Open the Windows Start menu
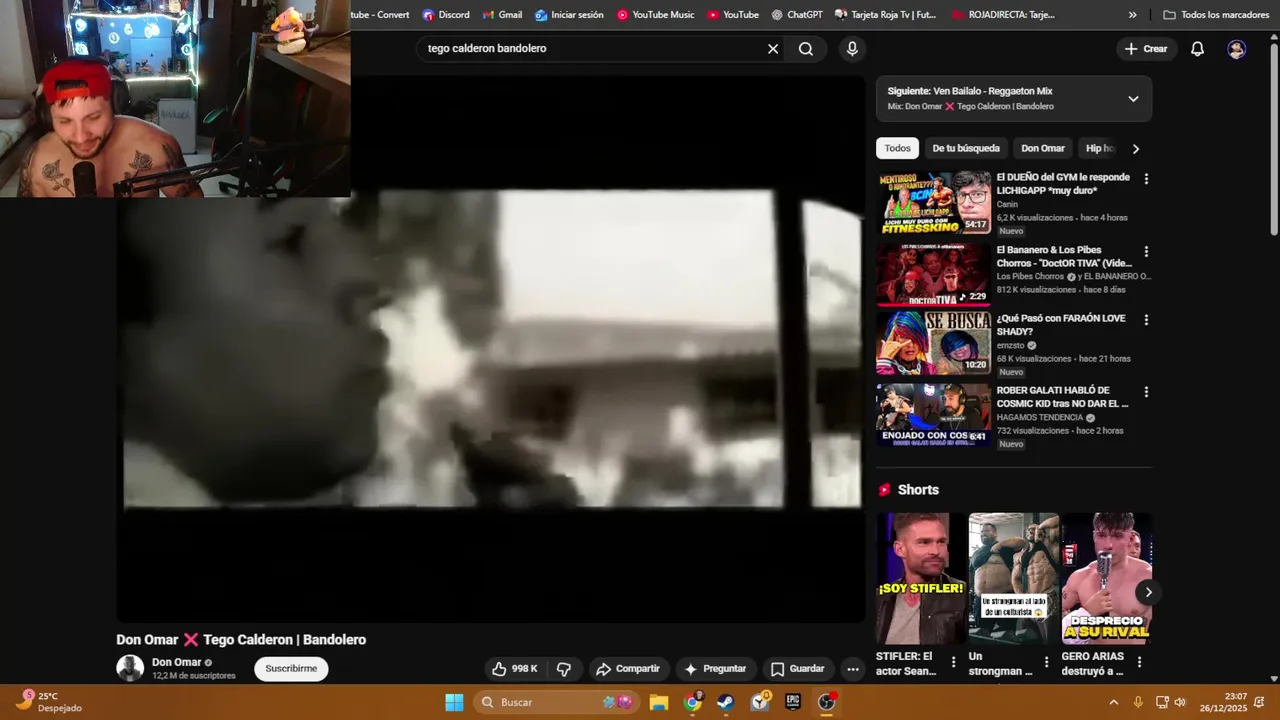Image resolution: width=1280 pixels, height=720 pixels. pyautogui.click(x=454, y=702)
